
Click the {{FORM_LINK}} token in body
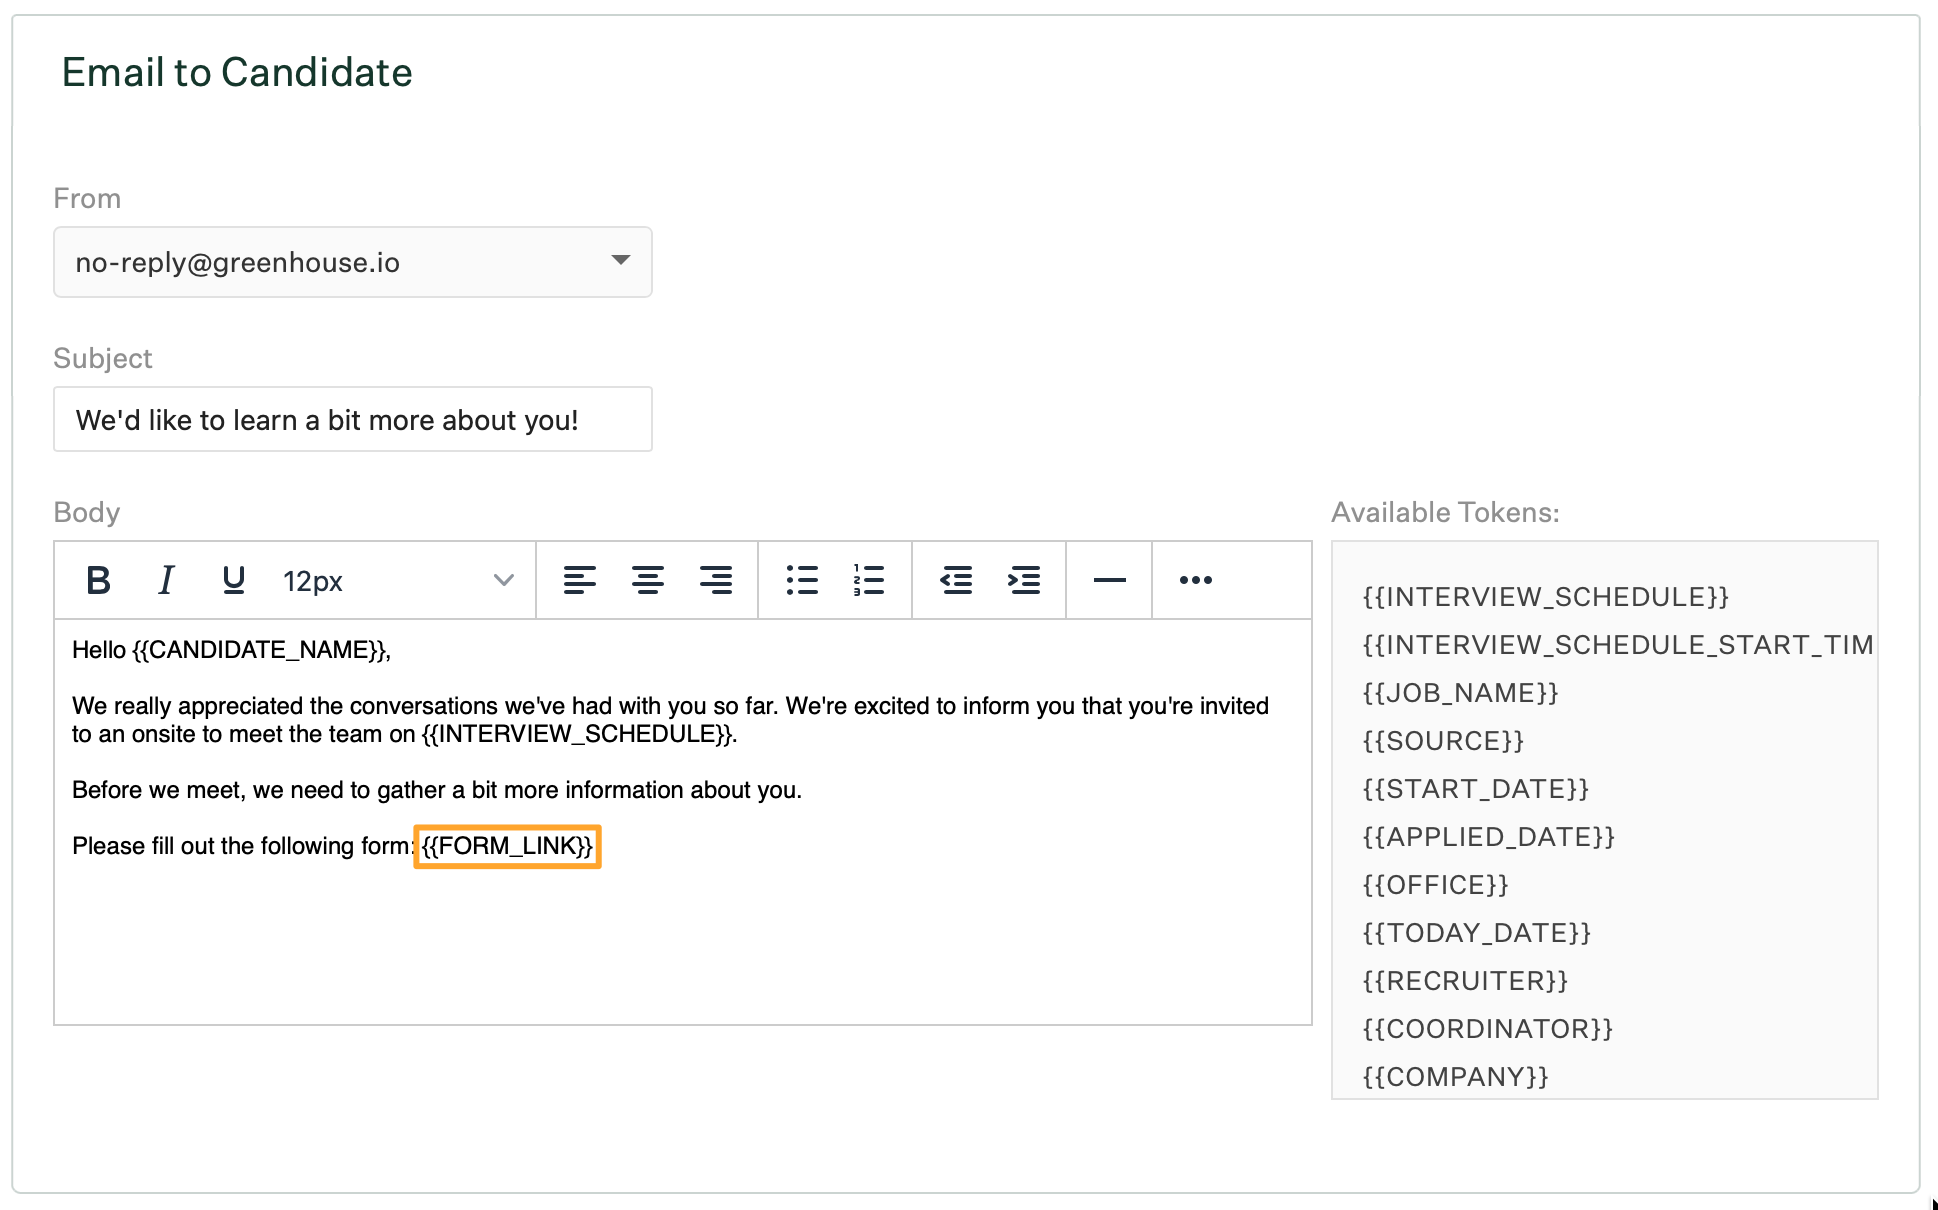tap(507, 846)
